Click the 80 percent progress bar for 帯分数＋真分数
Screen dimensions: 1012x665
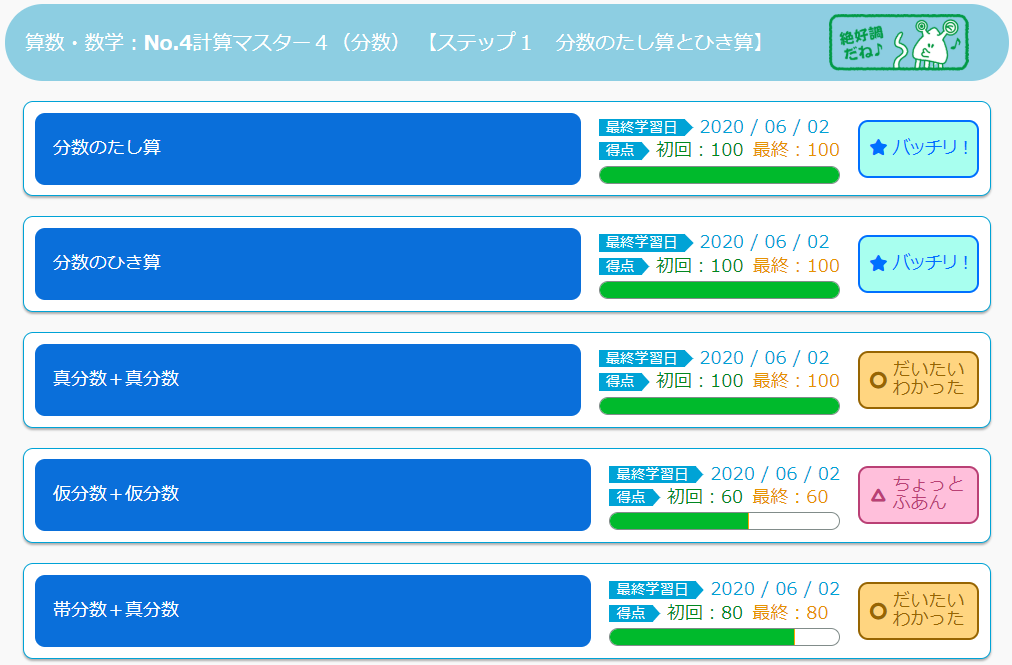pyautogui.click(x=724, y=637)
